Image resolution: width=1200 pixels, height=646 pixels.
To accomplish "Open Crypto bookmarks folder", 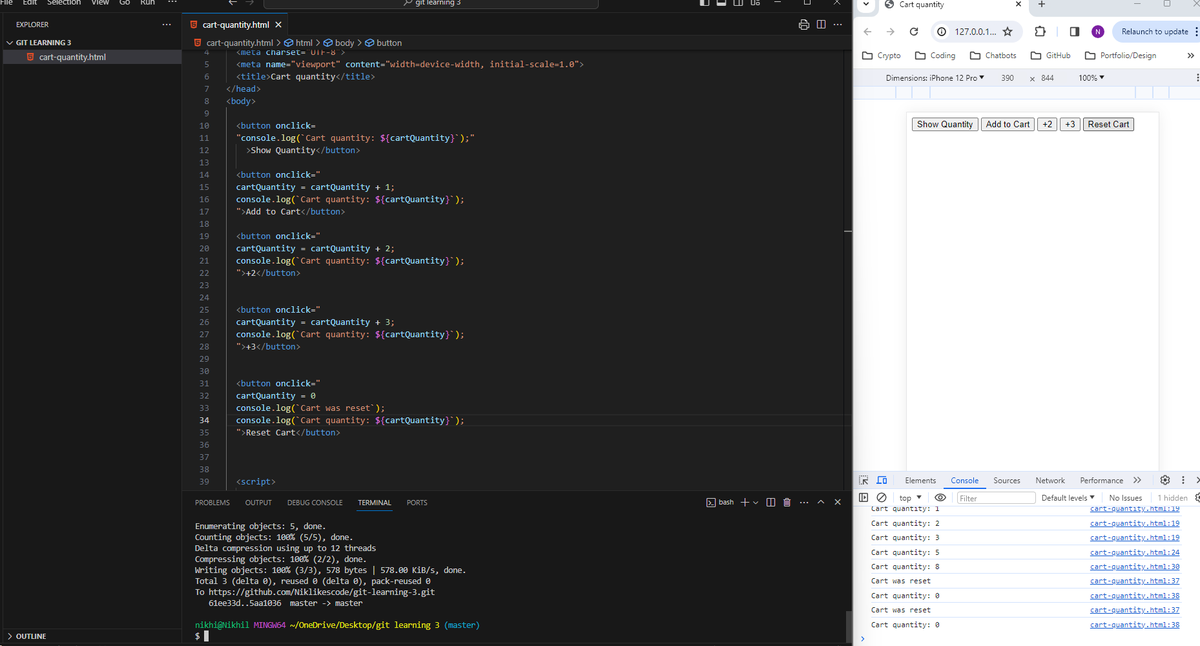I will click(882, 56).
